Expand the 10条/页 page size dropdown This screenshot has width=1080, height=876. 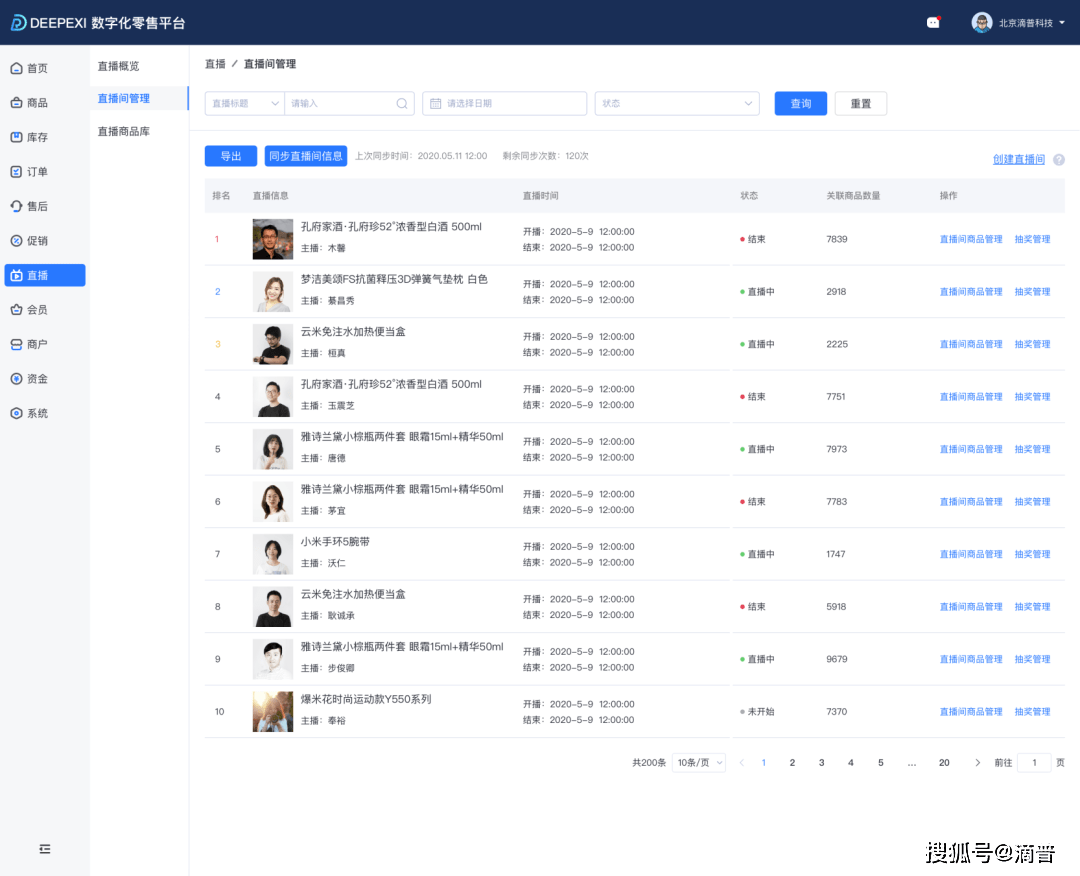pos(698,763)
